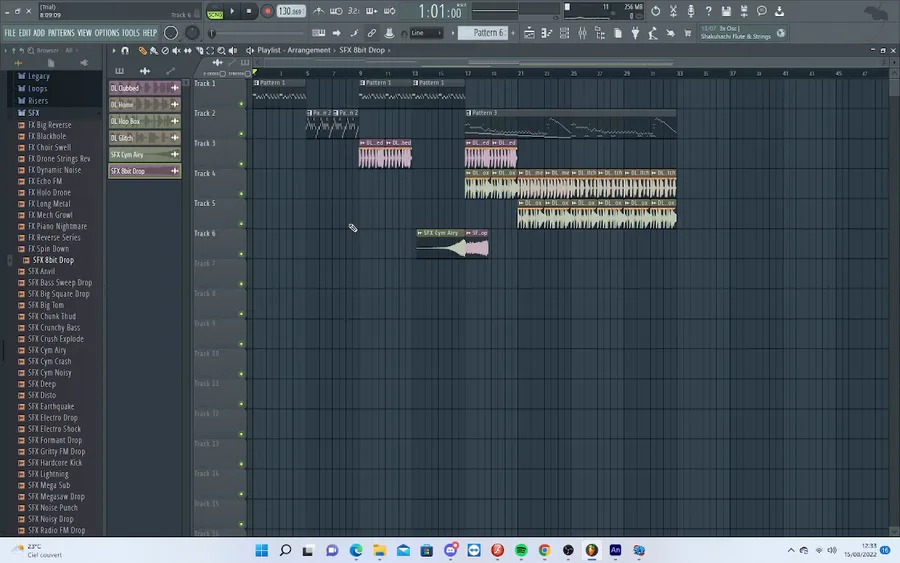The width and height of the screenshot is (900, 563).
Task: Open the Channel rack view icon
Action: point(564,33)
